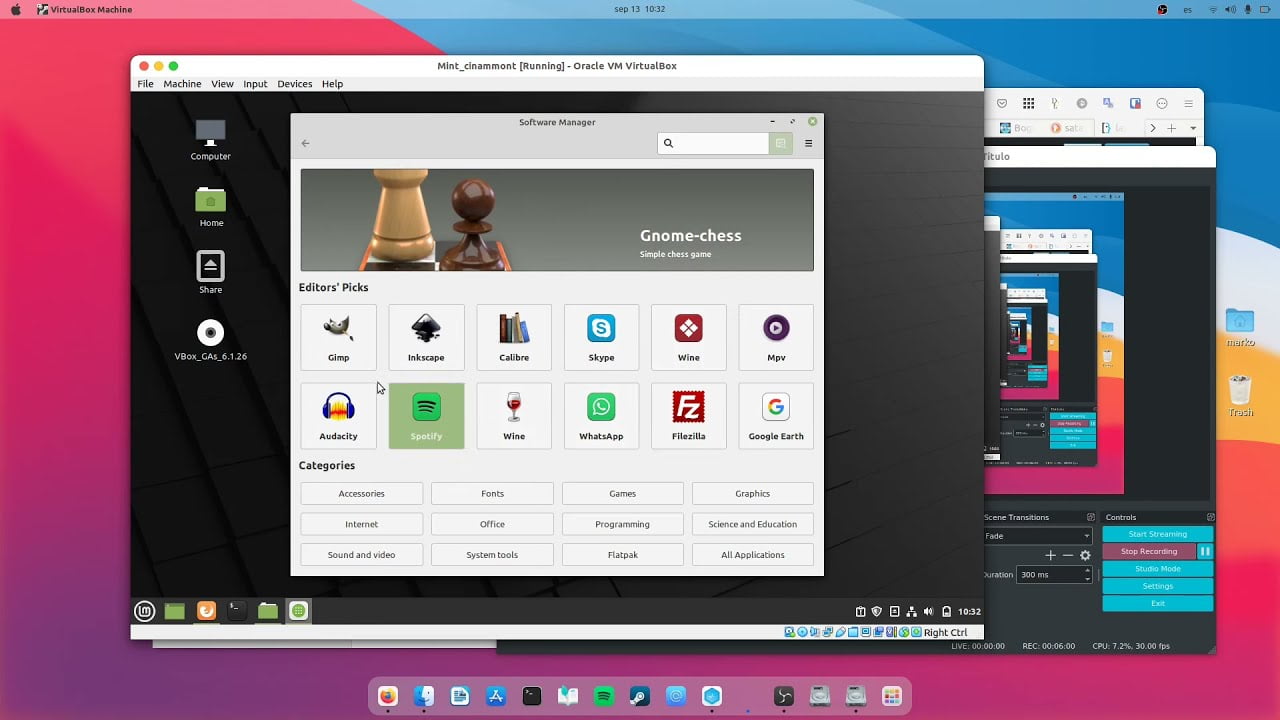Click the Mint panel volume icon
The width and height of the screenshot is (1280, 720).
pos(929,611)
